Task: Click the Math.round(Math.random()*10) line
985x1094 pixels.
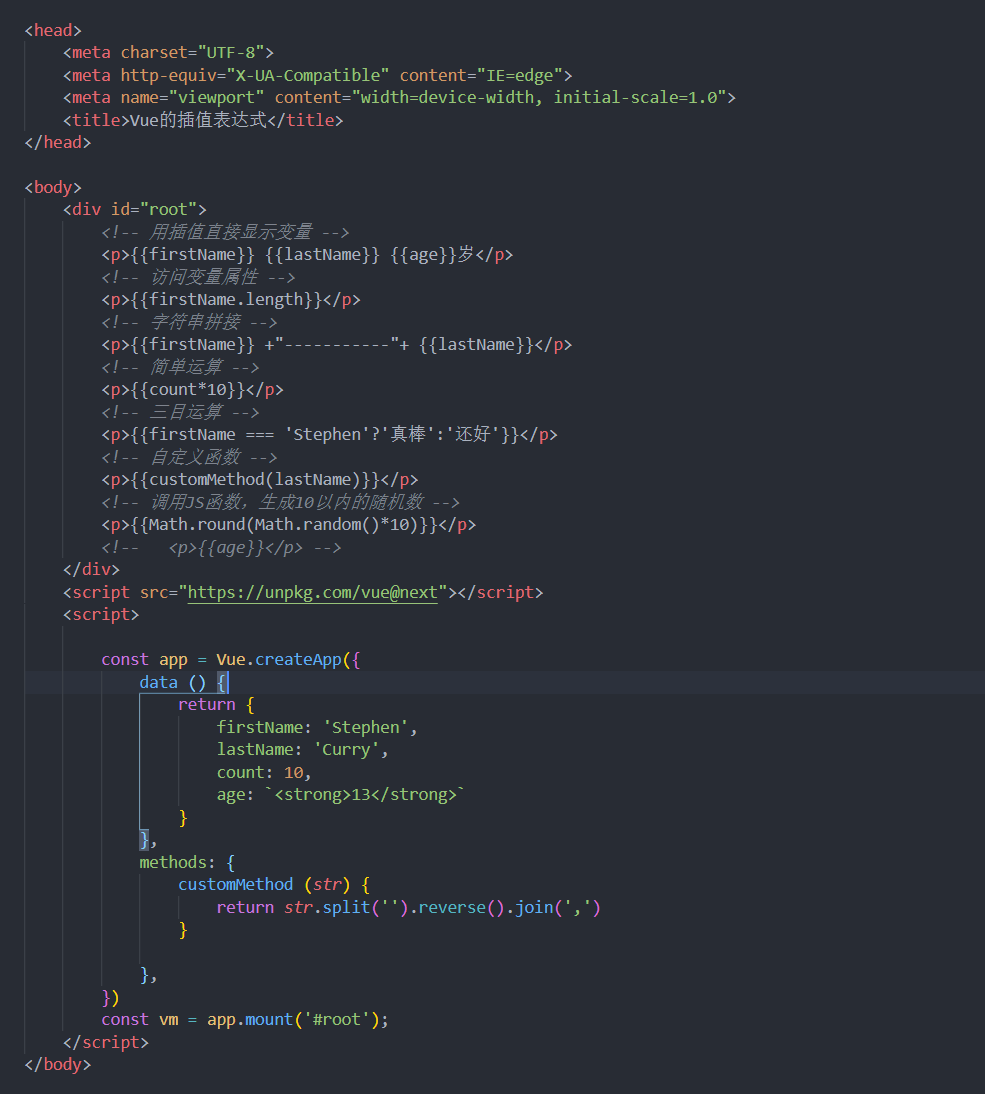Action: tap(289, 525)
